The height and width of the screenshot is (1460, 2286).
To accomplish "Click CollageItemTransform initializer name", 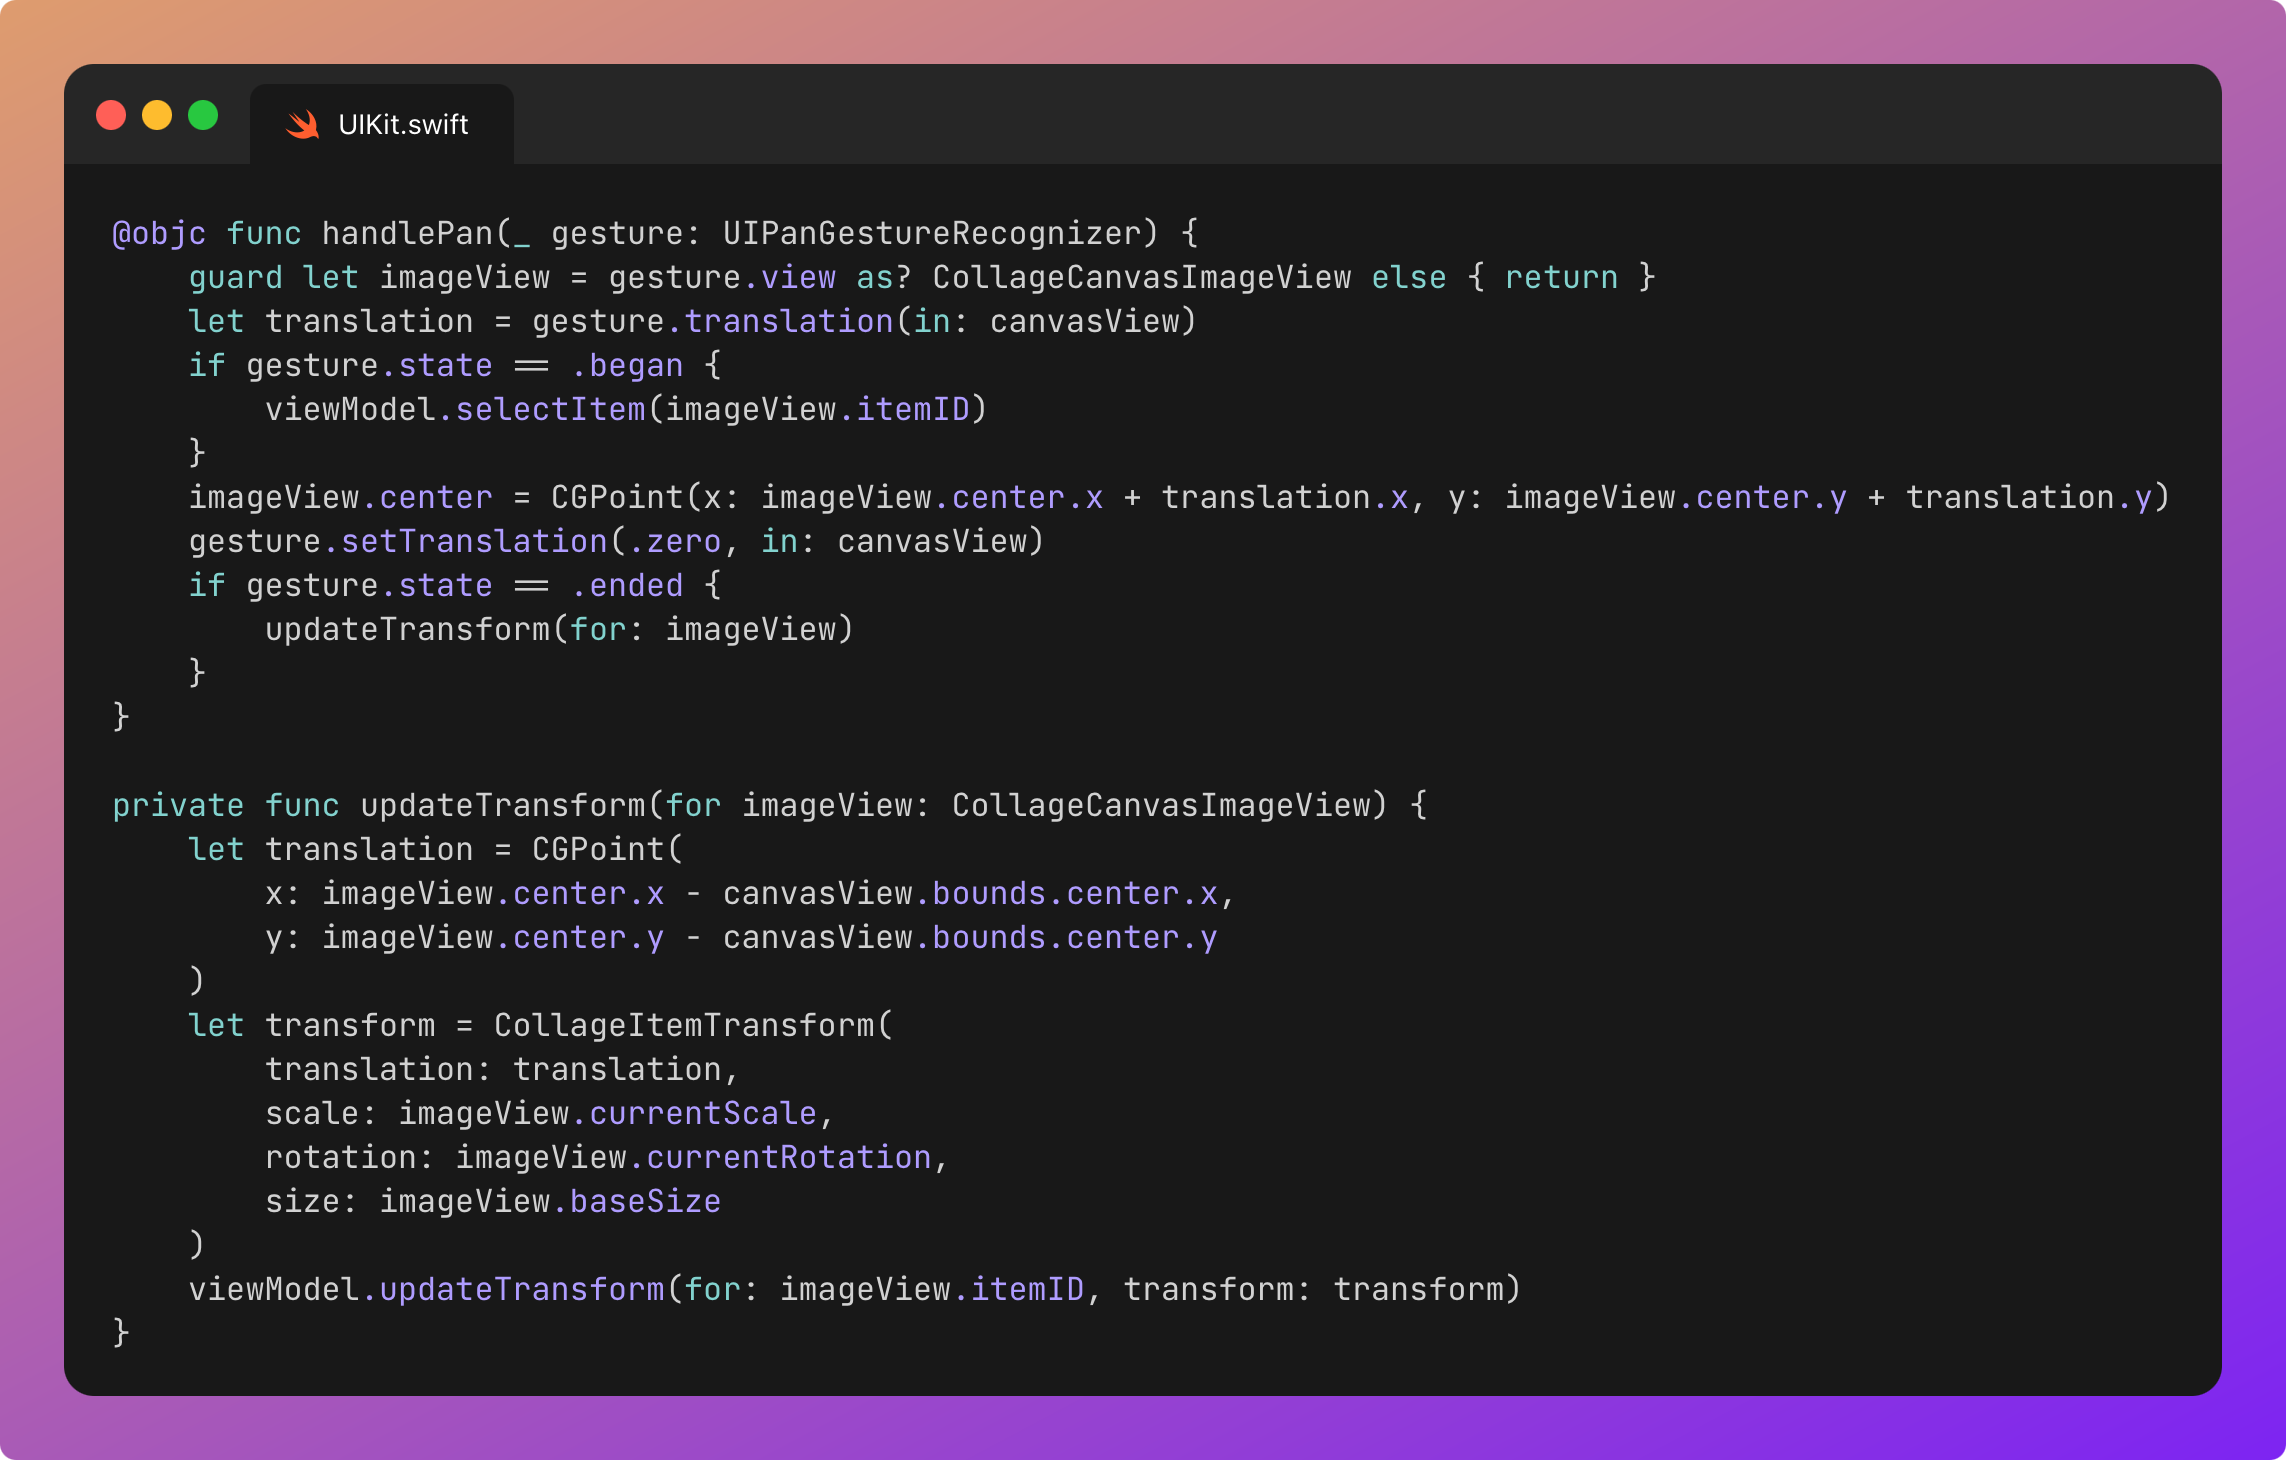I will pos(684,1025).
